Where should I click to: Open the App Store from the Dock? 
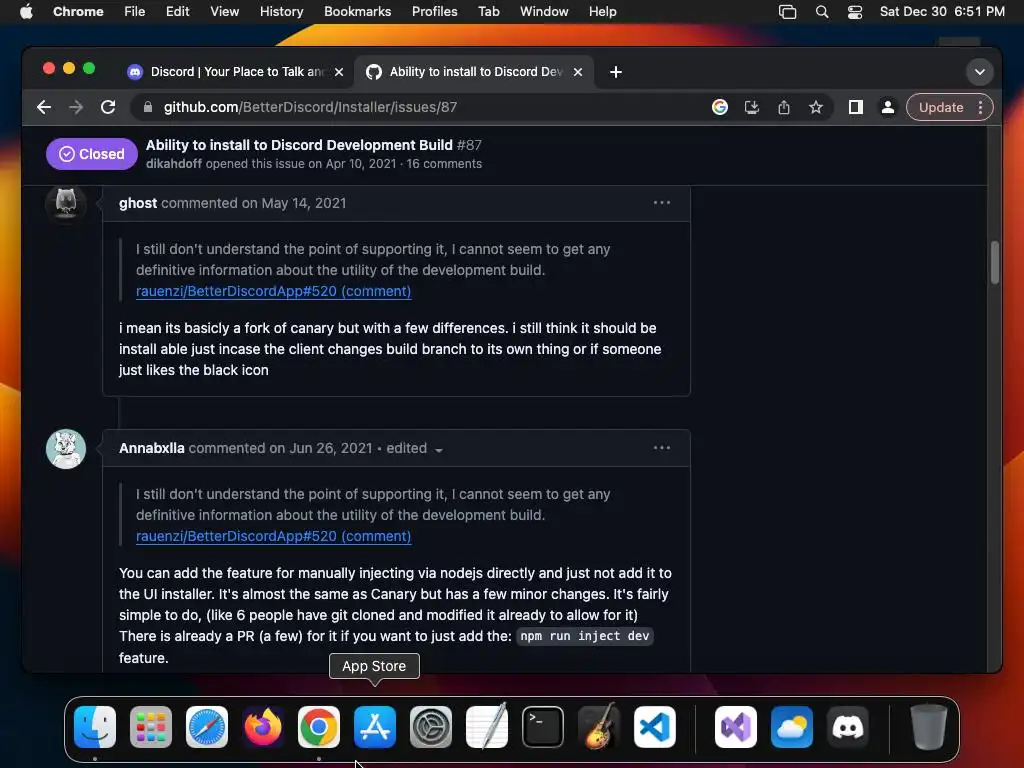375,727
